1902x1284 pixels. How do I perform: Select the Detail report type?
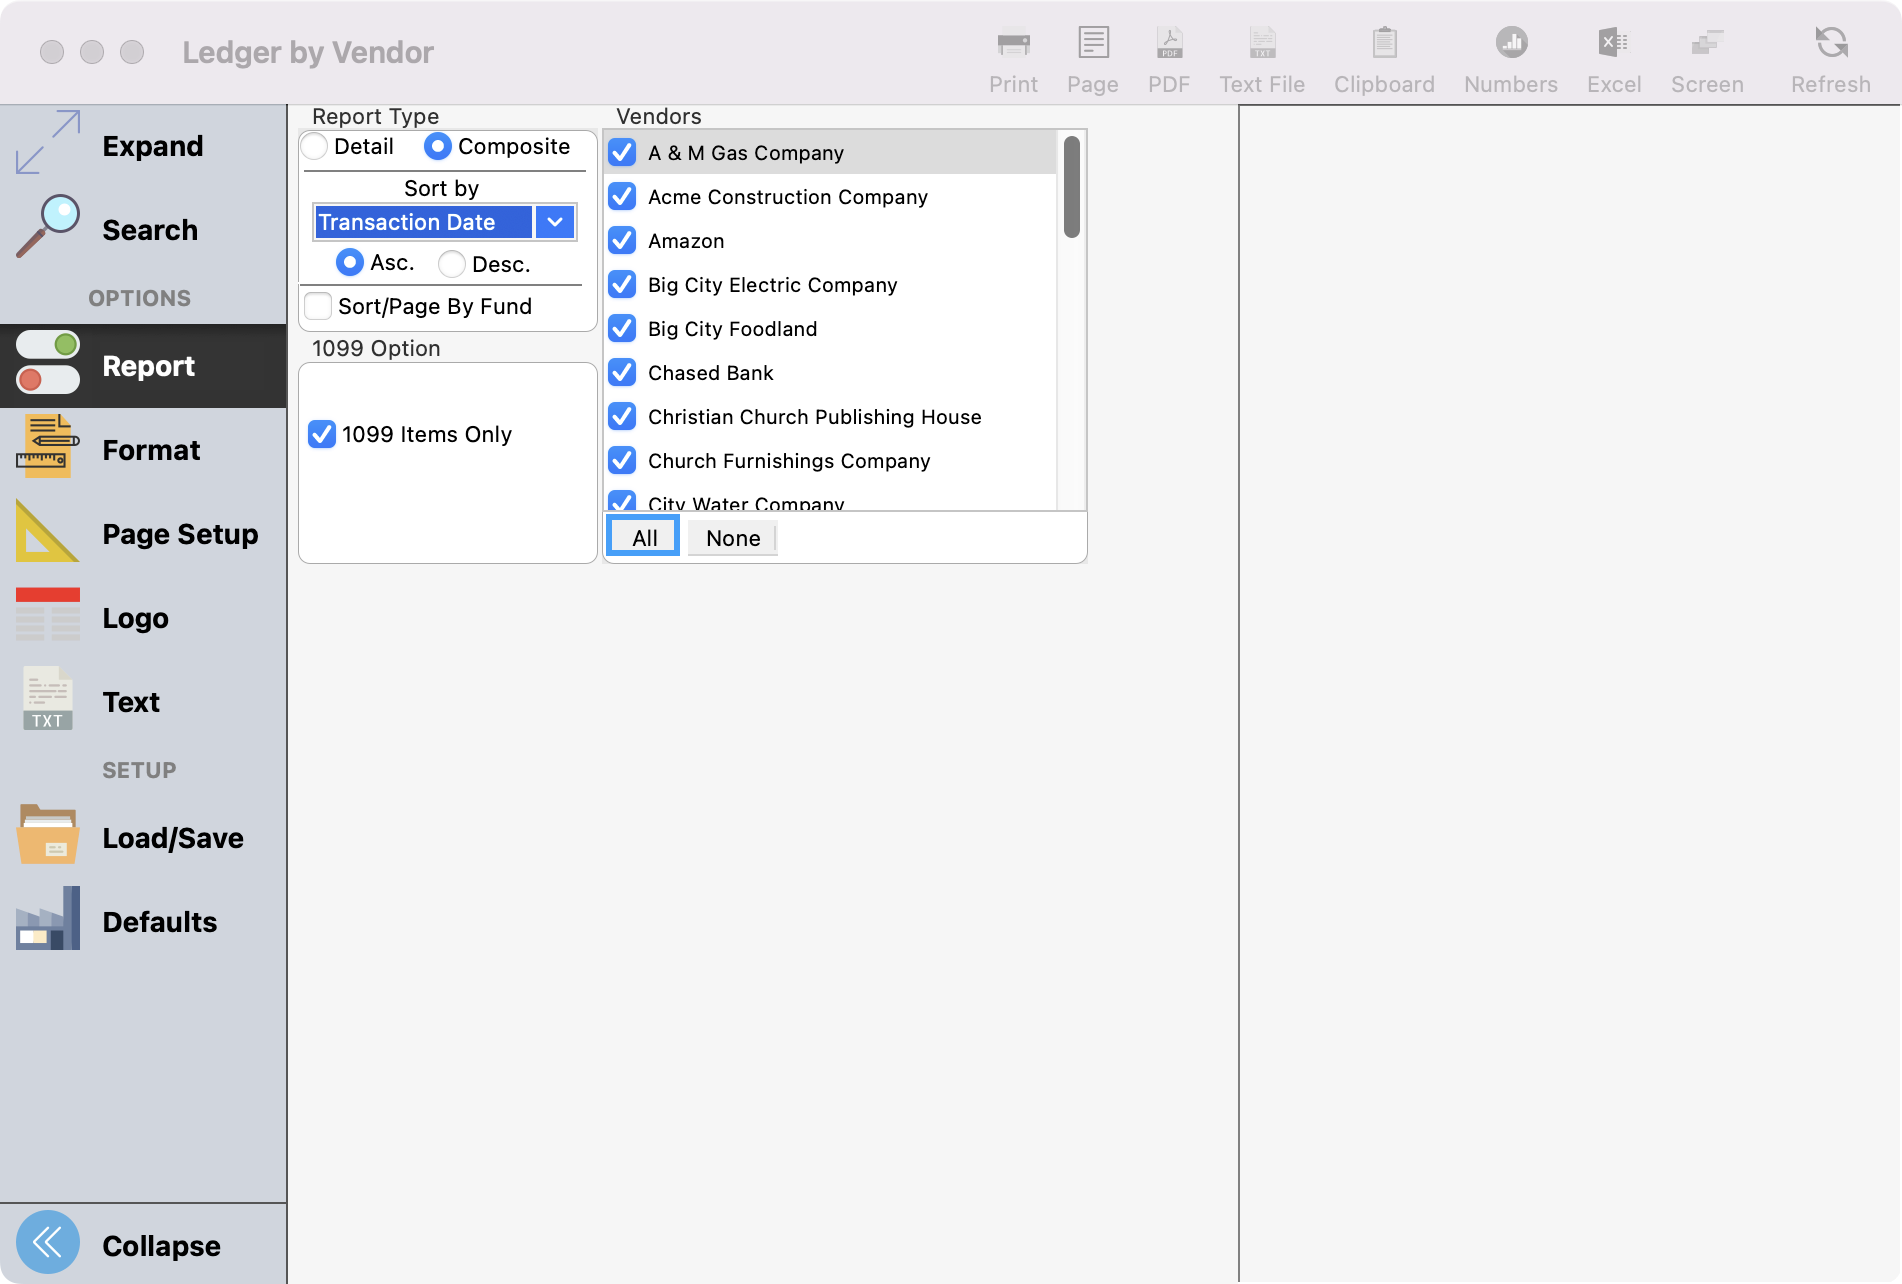coord(315,147)
